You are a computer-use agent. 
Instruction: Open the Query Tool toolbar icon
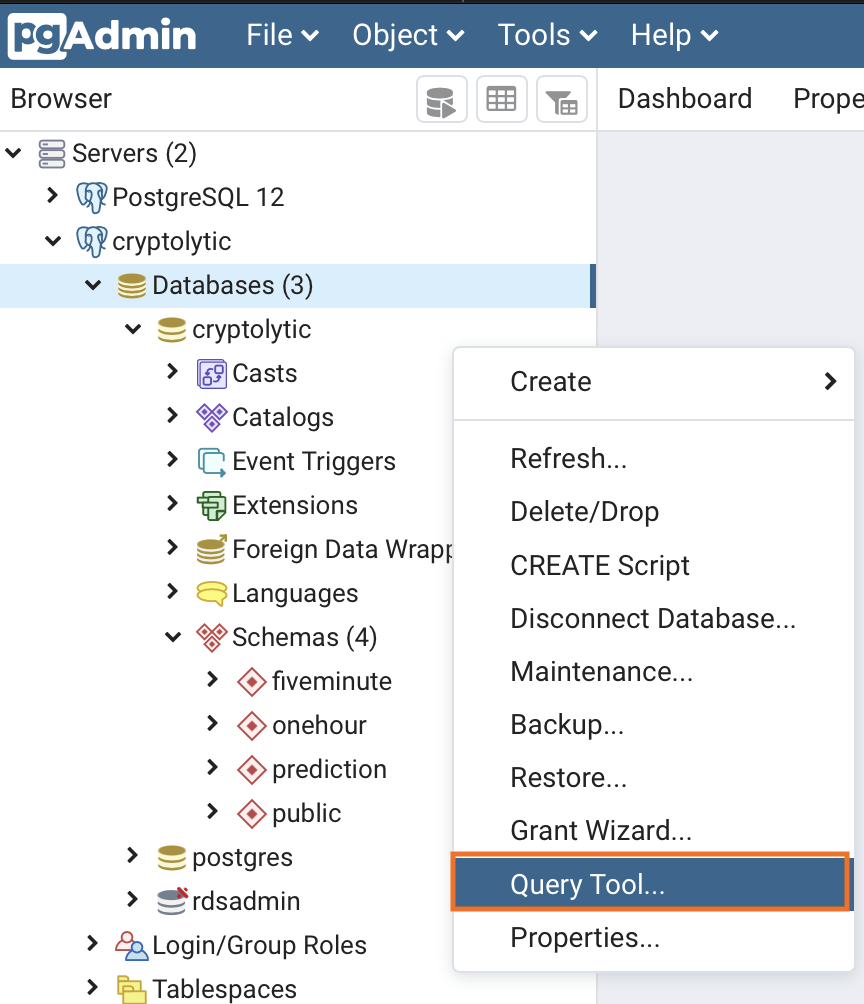441,99
